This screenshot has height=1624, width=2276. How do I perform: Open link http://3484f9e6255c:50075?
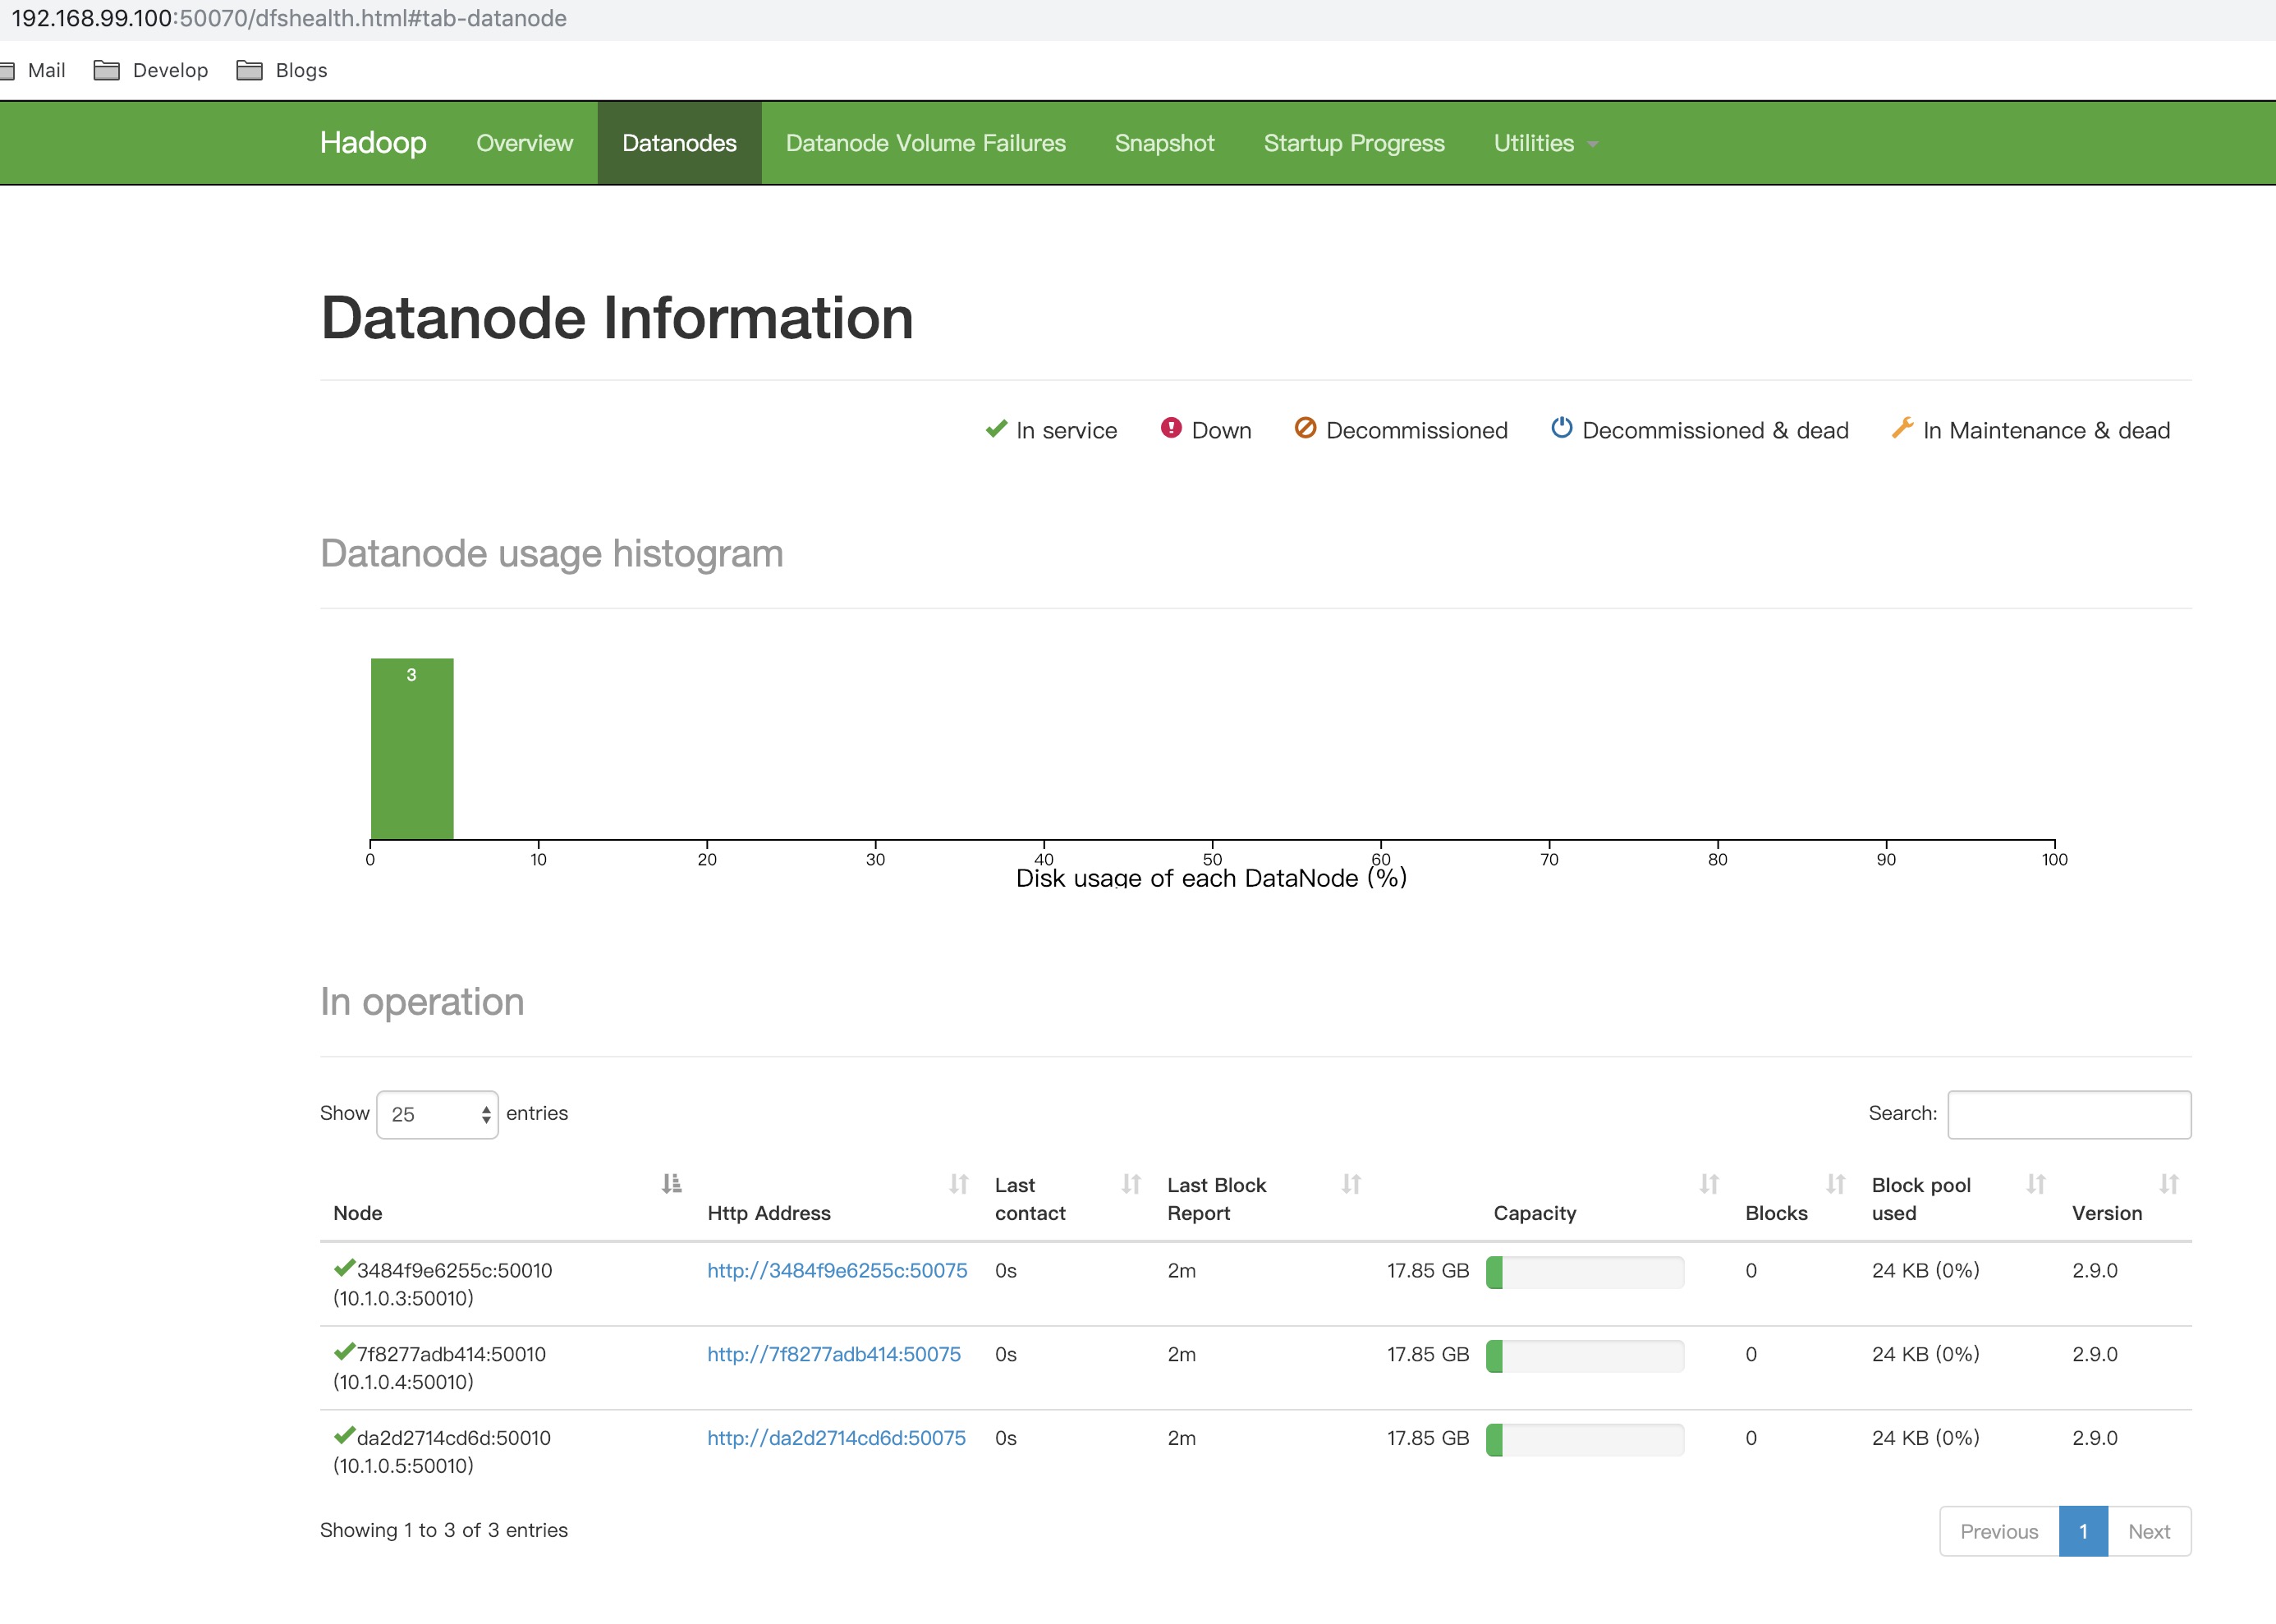(x=837, y=1270)
